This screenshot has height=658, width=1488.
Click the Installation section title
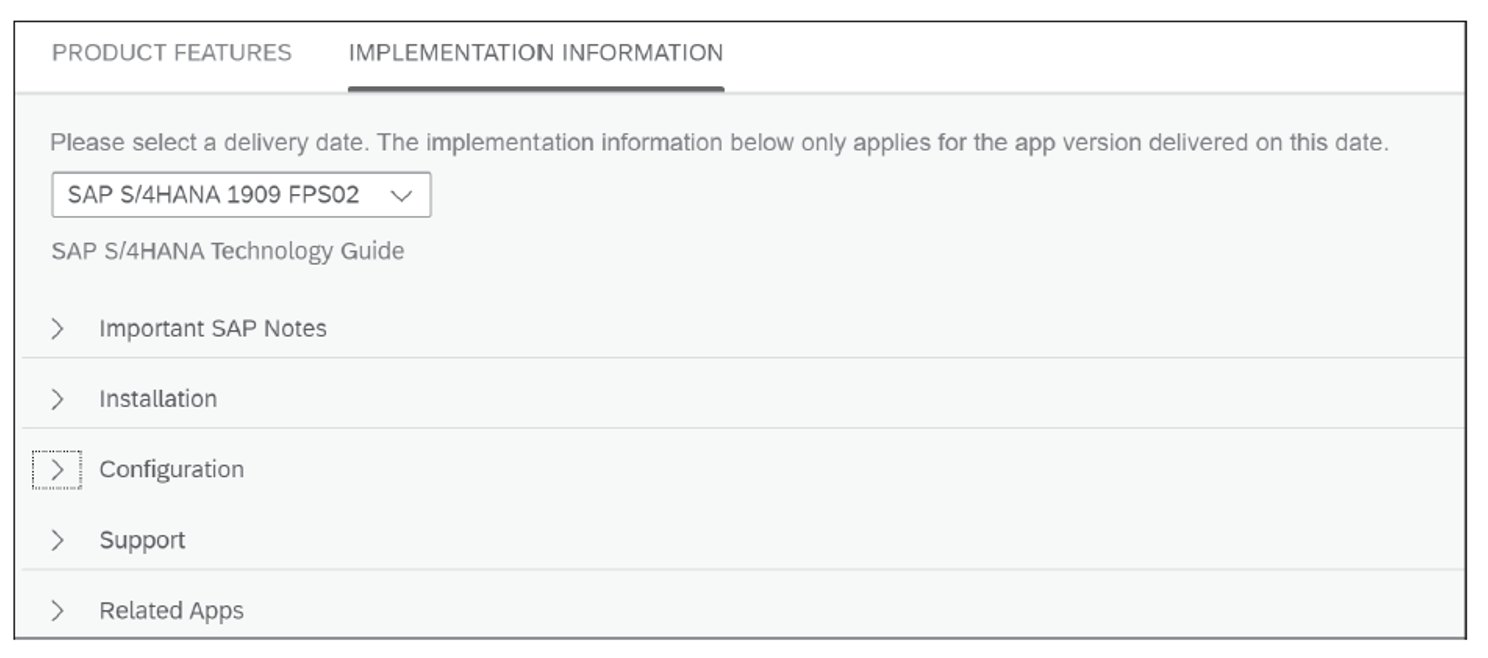pos(158,399)
